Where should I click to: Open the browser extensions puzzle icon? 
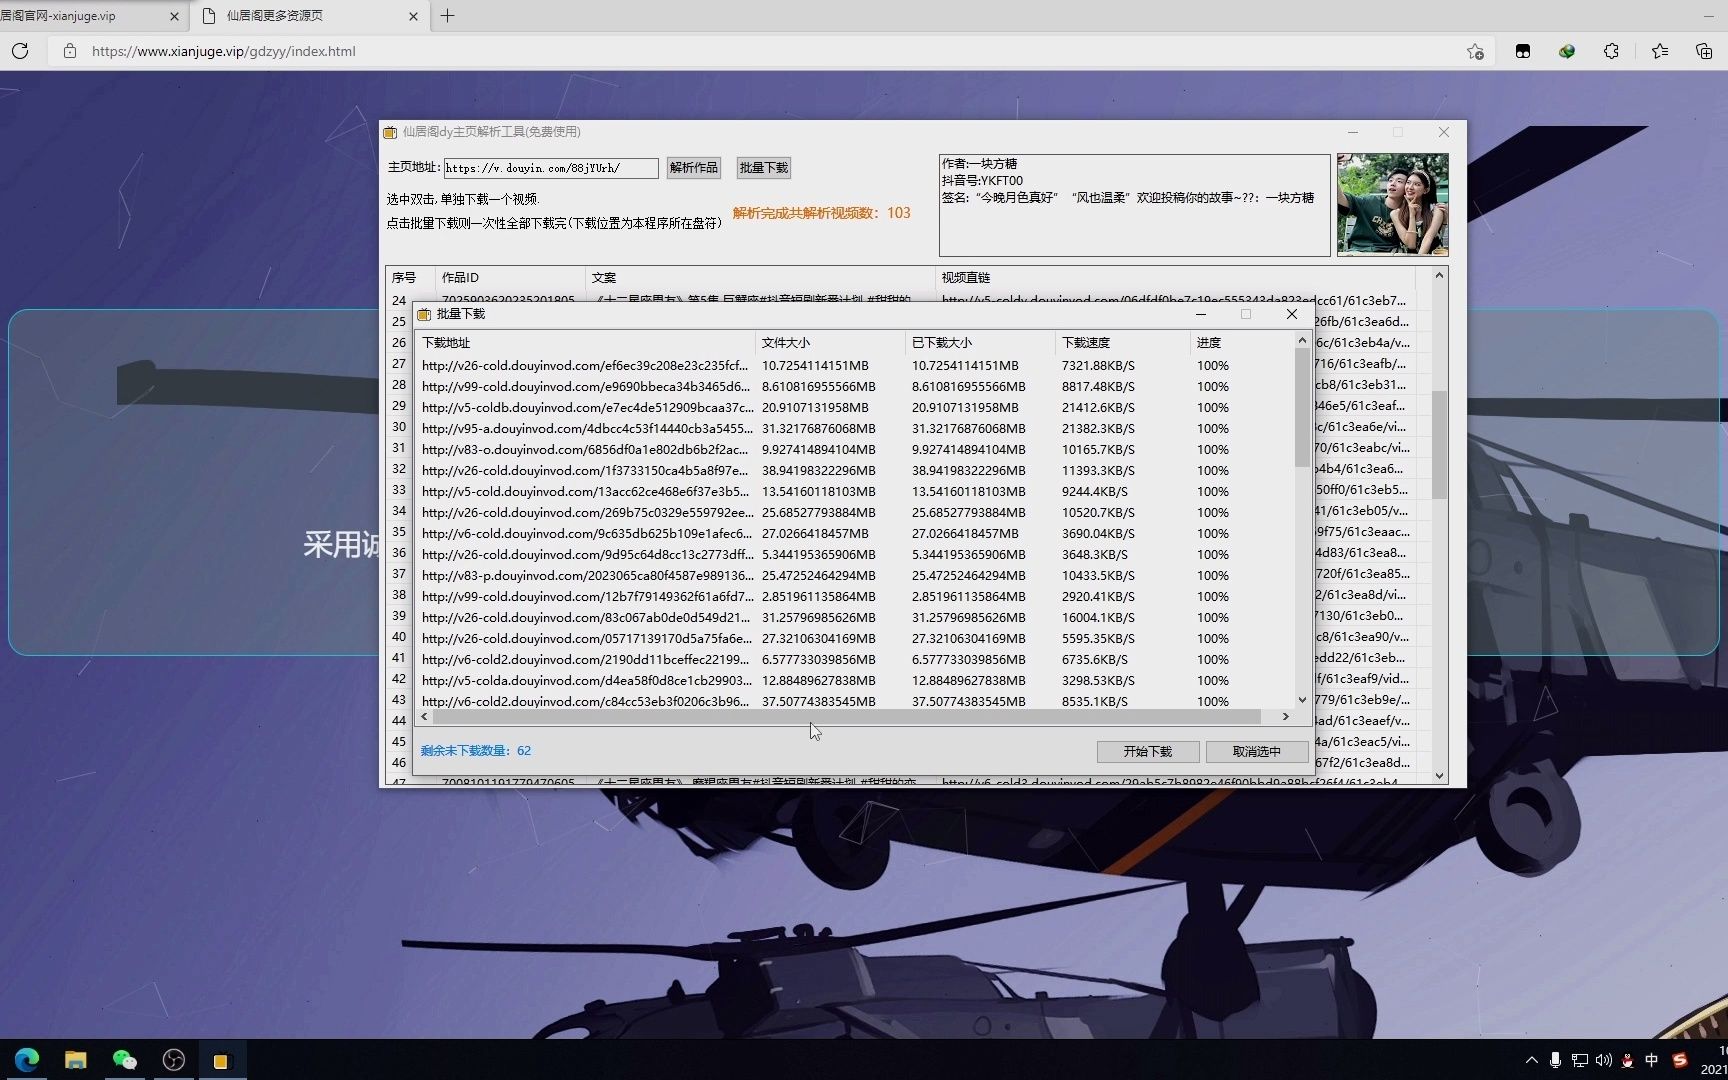tap(1611, 51)
